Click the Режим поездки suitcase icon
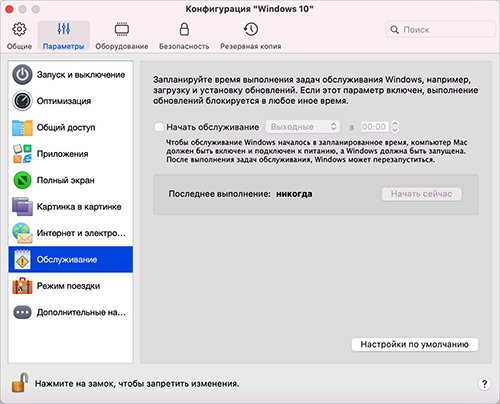The height and width of the screenshot is (404, 500). pos(22,286)
